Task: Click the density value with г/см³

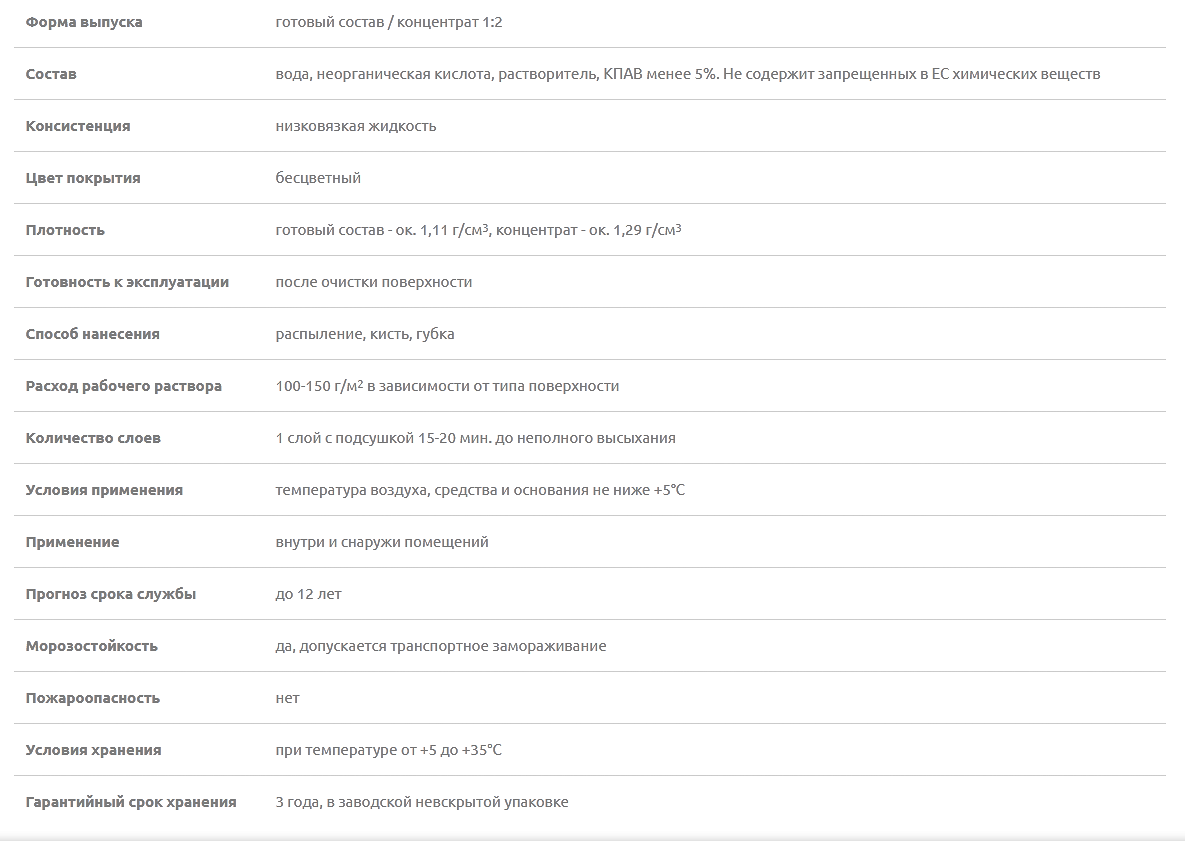Action: click(x=478, y=230)
